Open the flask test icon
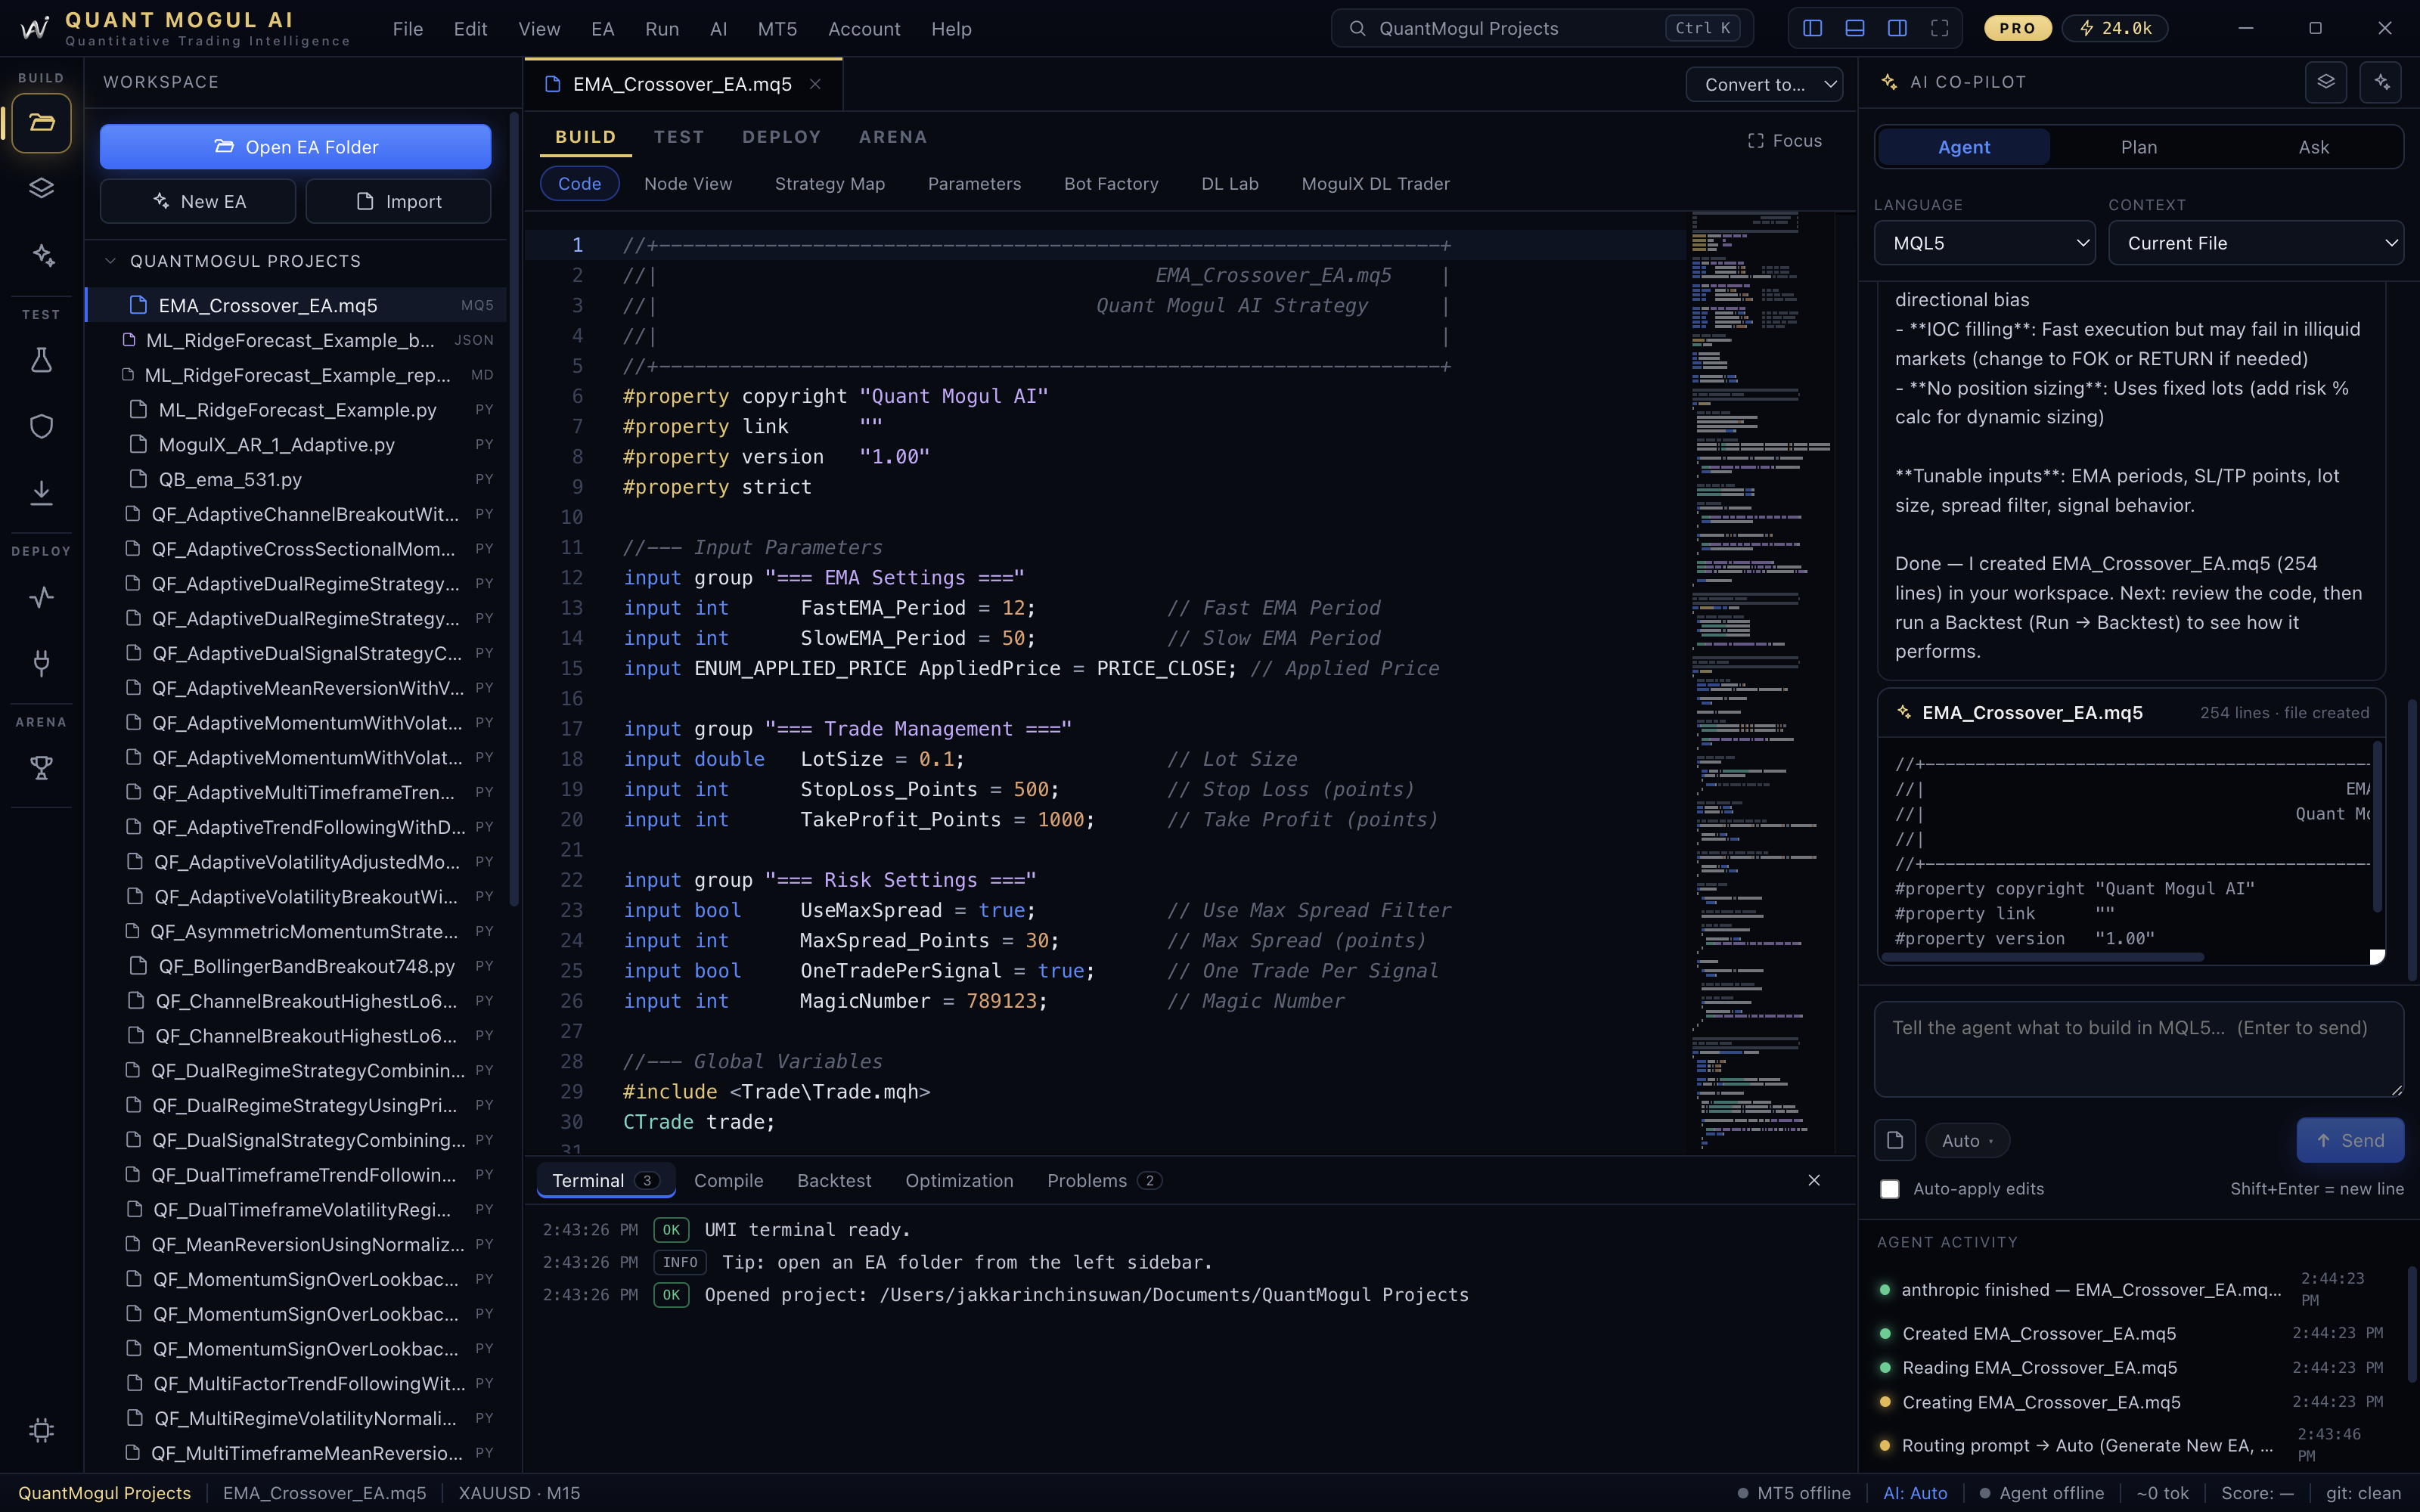The height and width of the screenshot is (1512, 2420). click(x=41, y=360)
